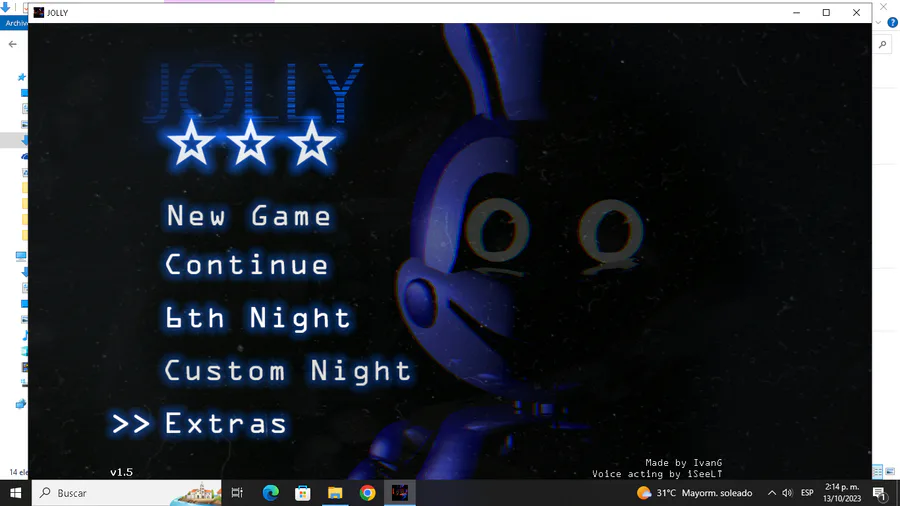
Task: Select Quick access star in Explorer sidebar
Action: [x=22, y=77]
